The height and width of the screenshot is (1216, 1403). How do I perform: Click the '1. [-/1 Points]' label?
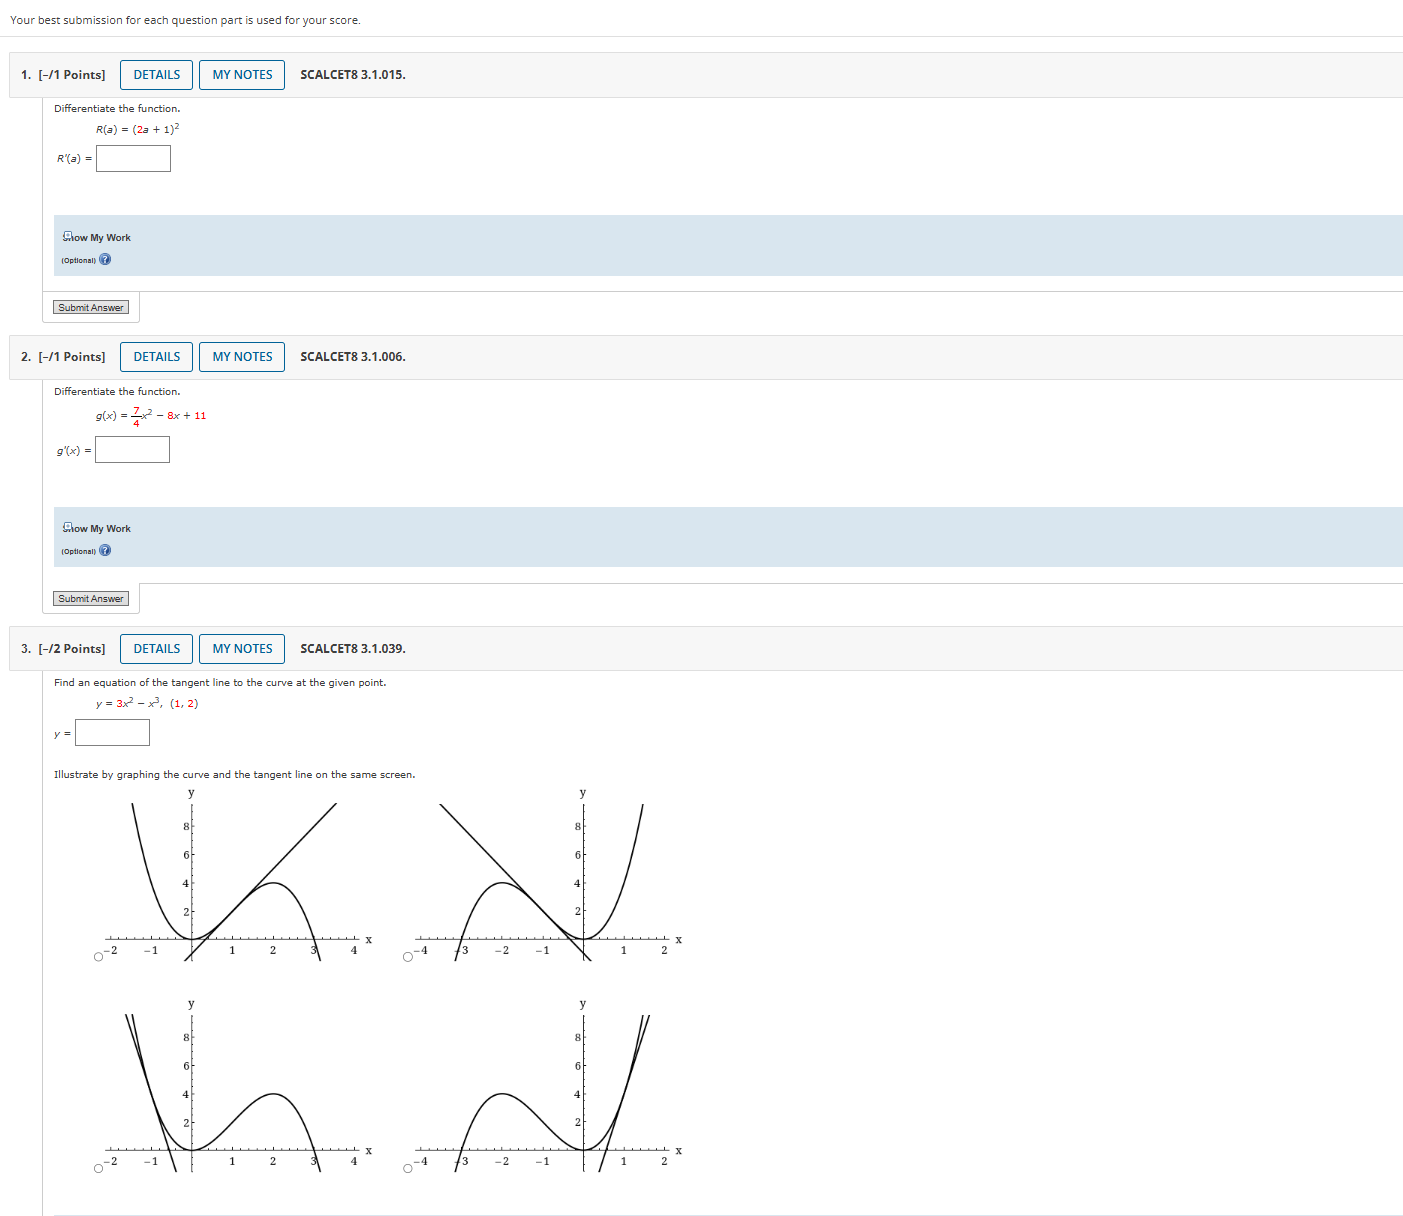pyautogui.click(x=63, y=75)
